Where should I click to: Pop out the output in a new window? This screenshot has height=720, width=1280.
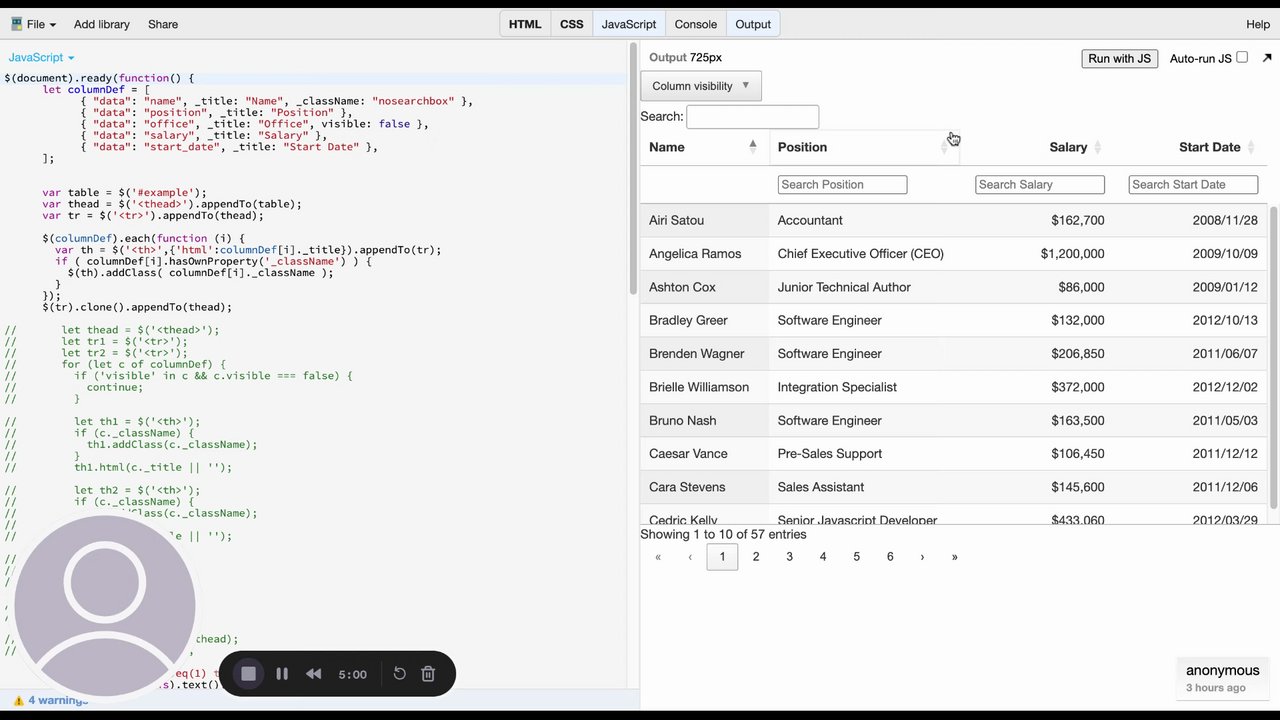pos(1268,59)
